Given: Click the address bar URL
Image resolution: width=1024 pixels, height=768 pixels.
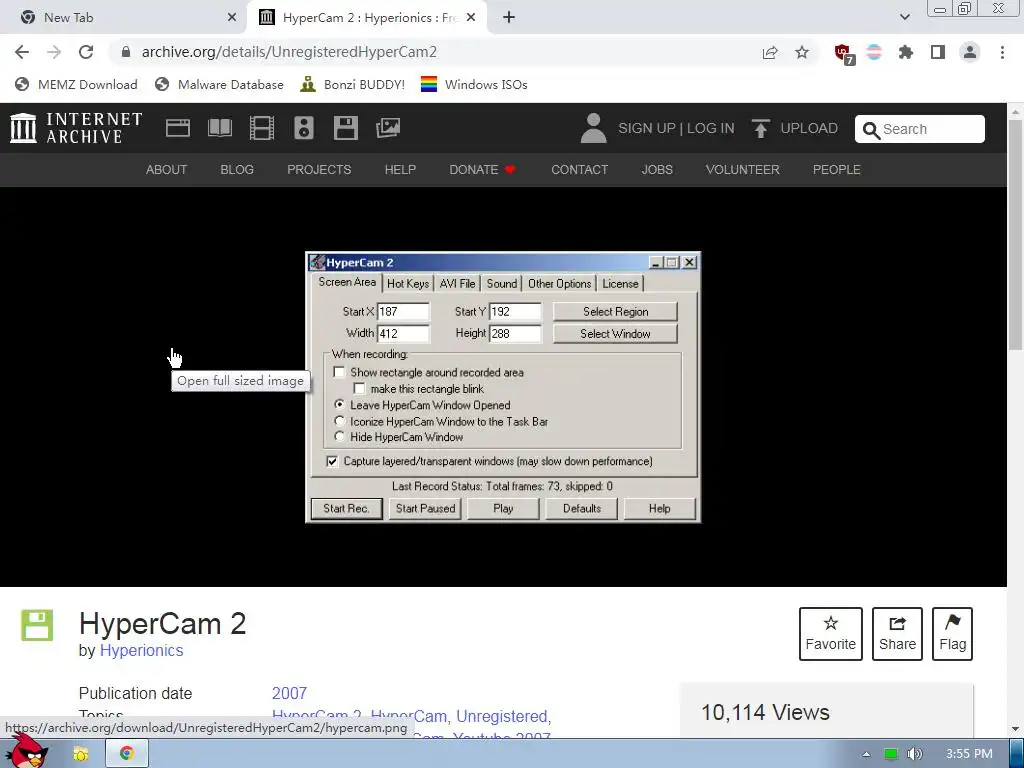Looking at the screenshot, I should (289, 52).
